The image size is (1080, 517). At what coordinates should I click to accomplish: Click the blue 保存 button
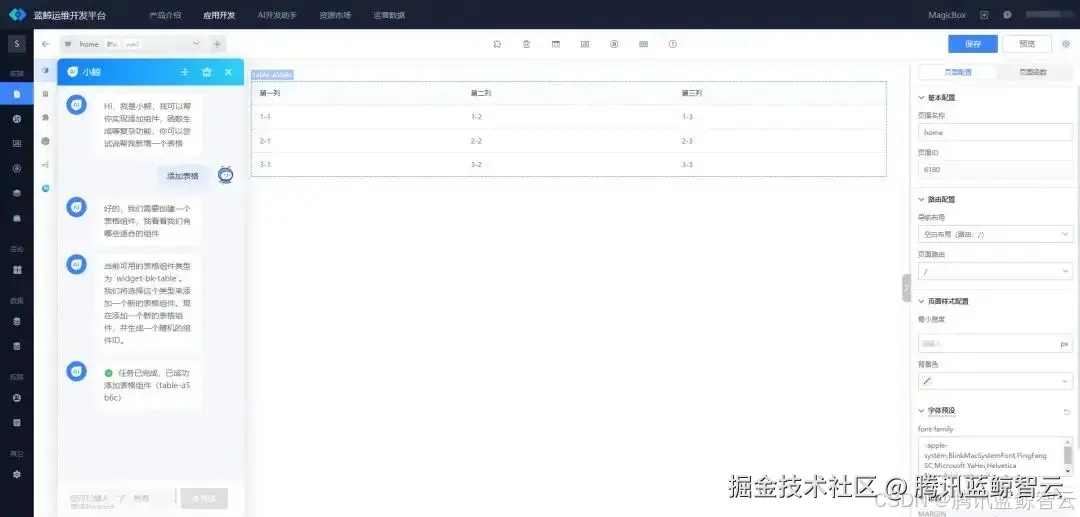pyautogui.click(x=973, y=44)
